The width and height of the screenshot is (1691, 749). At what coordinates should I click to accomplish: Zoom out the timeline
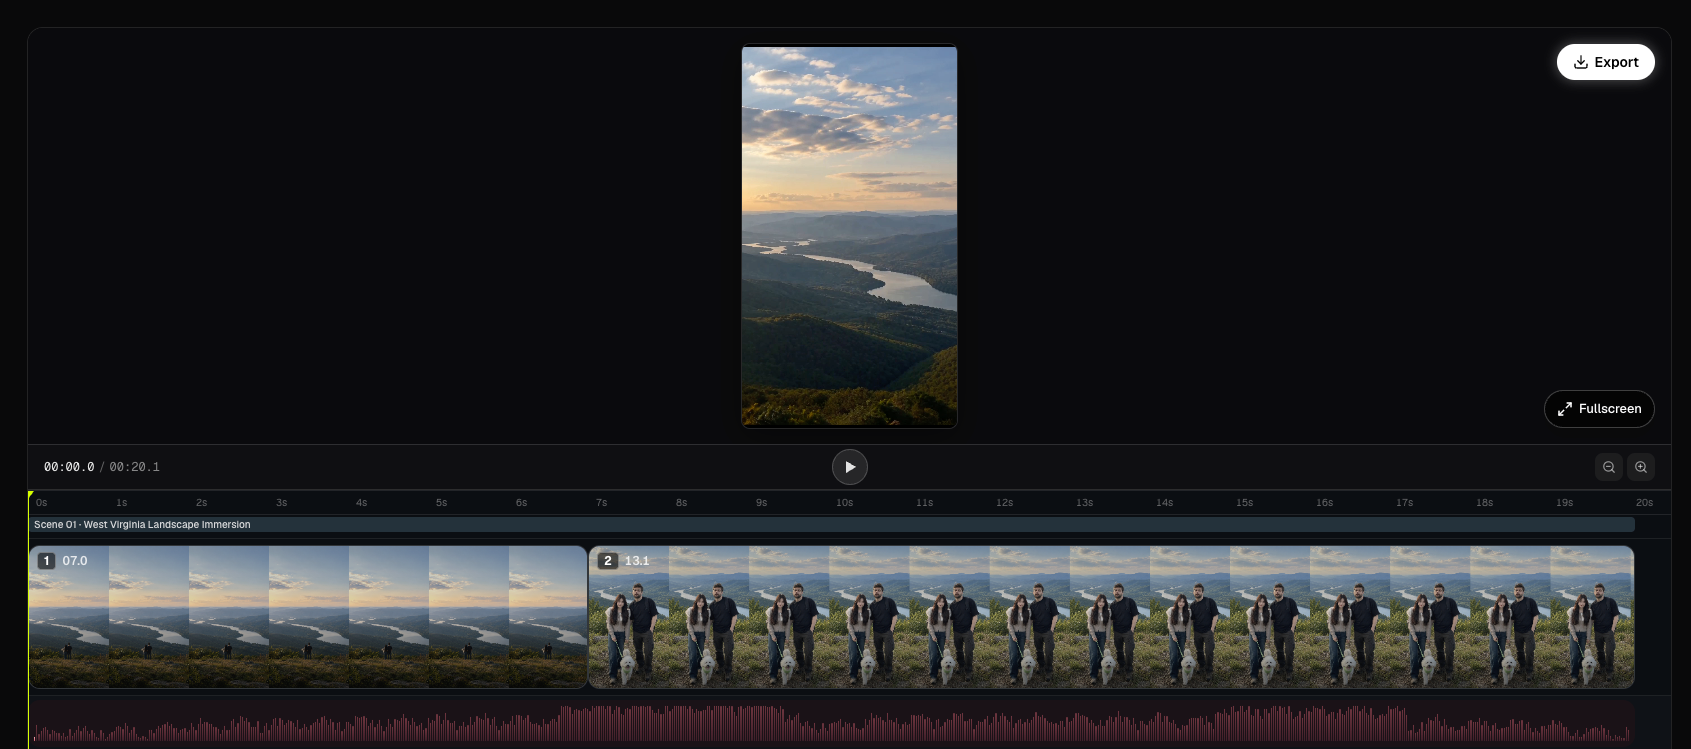pyautogui.click(x=1609, y=467)
